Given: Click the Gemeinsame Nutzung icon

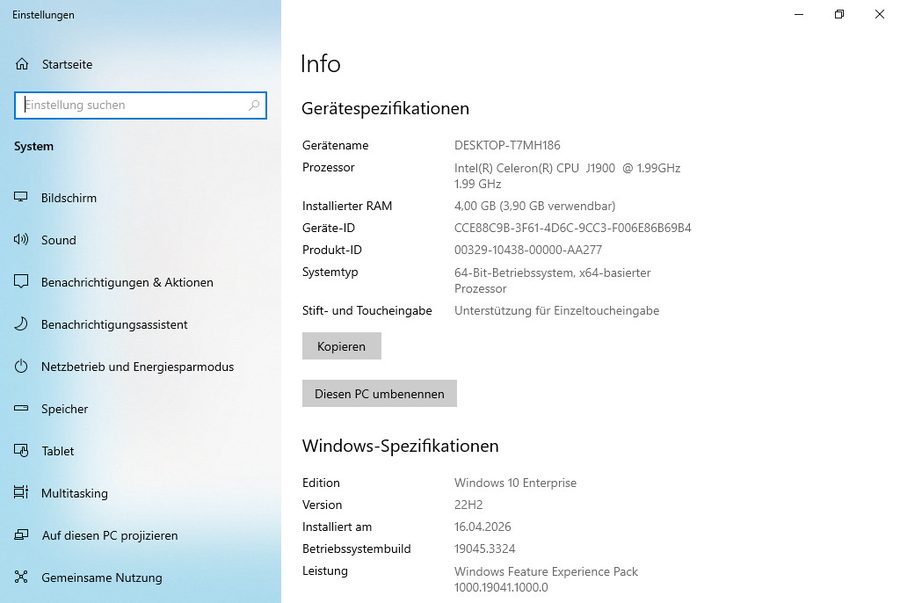Looking at the screenshot, I should tap(21, 577).
